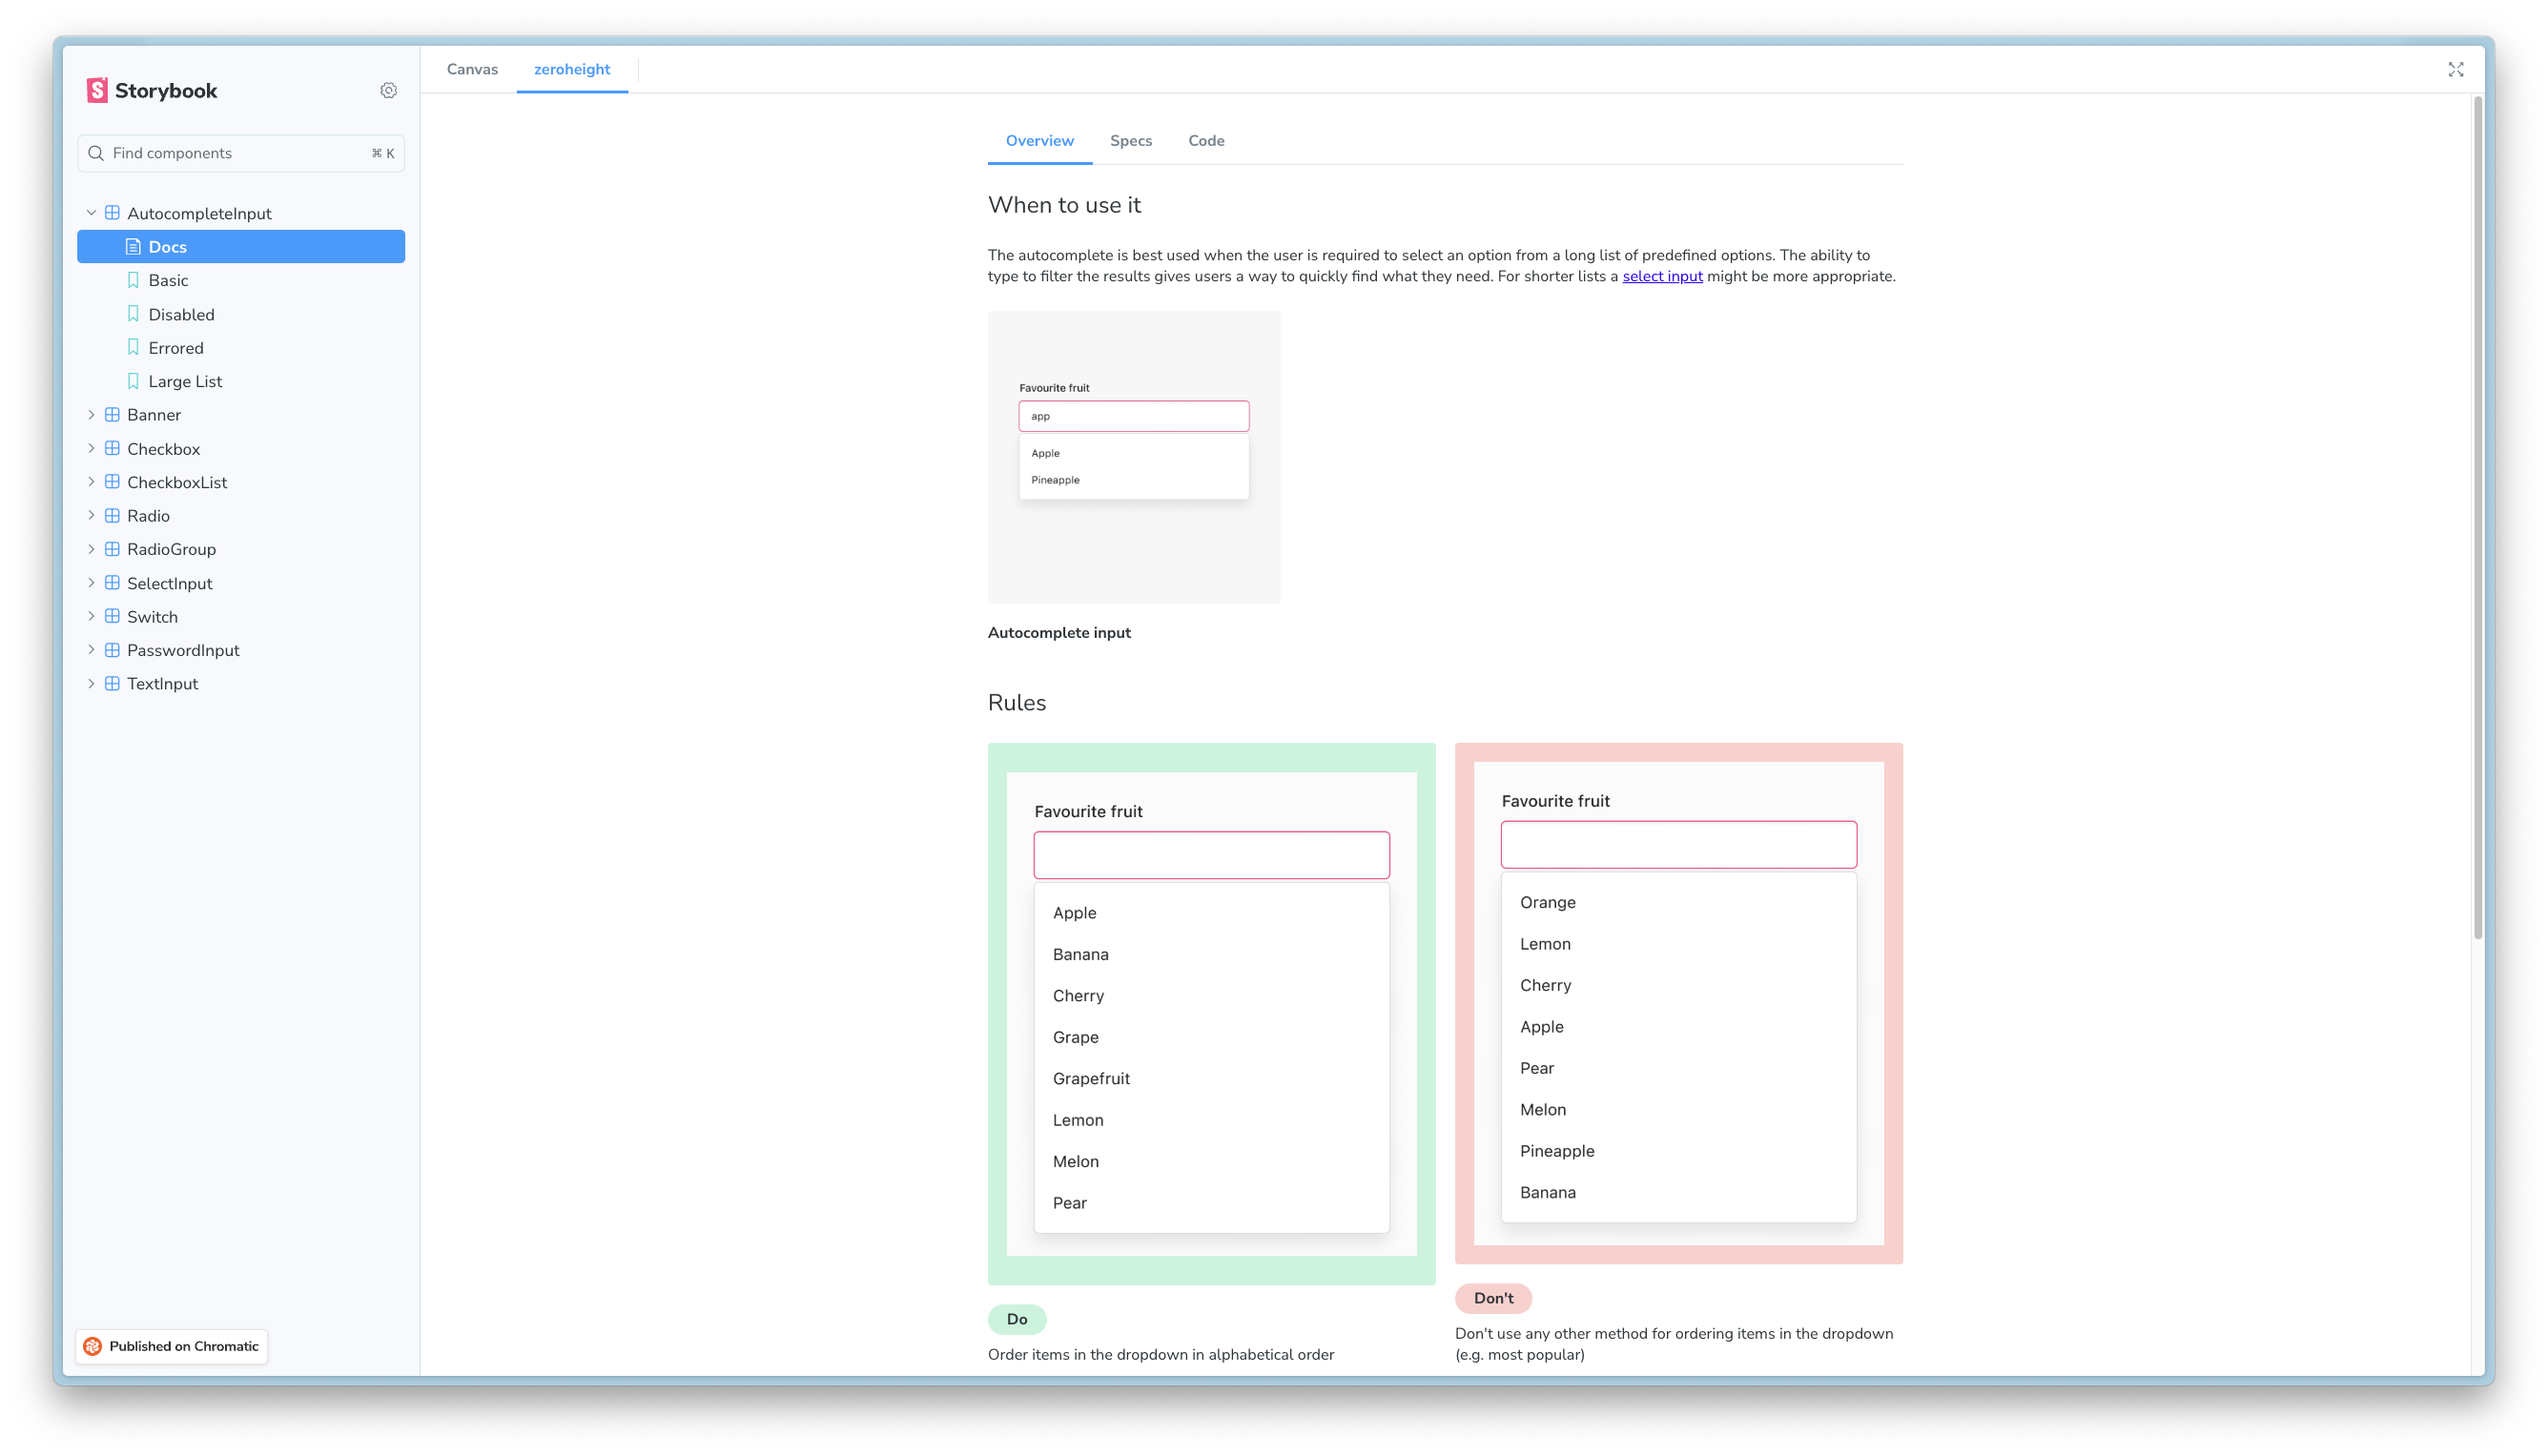Expand the Switch component group
Screen dimensions: 2548x1456
91,616
